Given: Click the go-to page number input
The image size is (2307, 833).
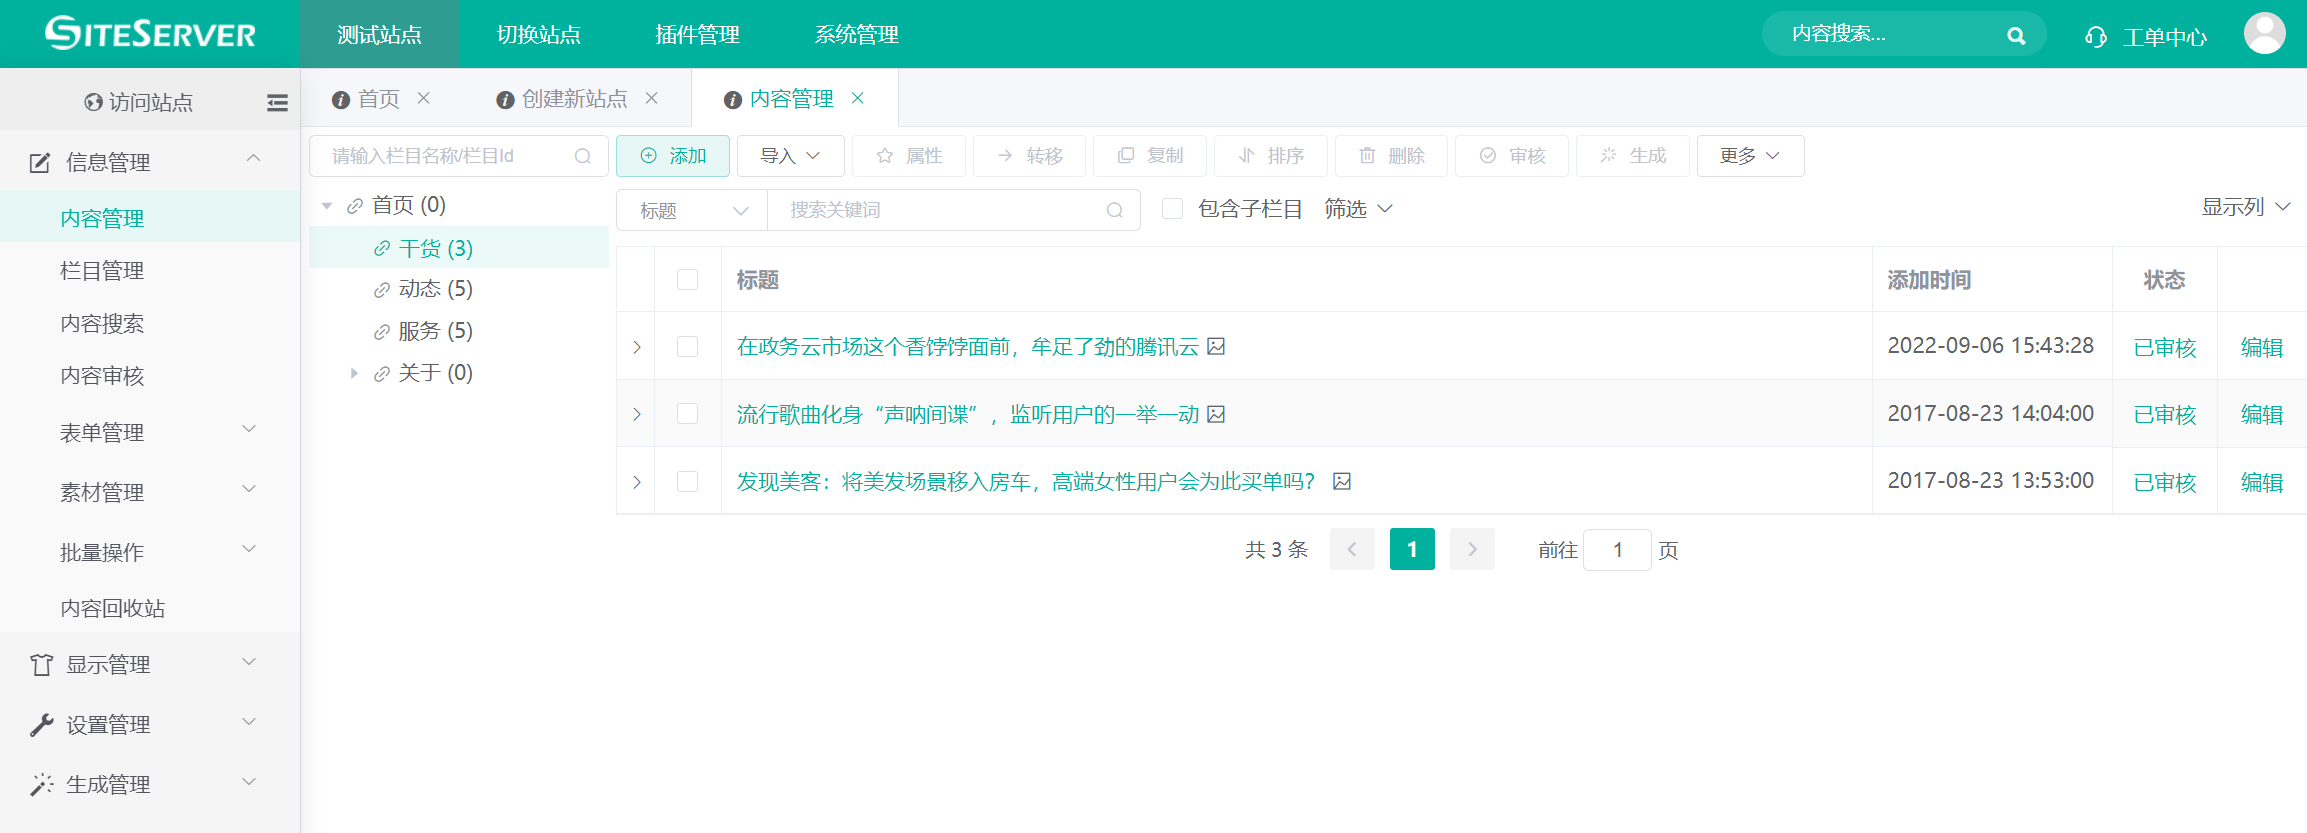Looking at the screenshot, I should tap(1617, 550).
